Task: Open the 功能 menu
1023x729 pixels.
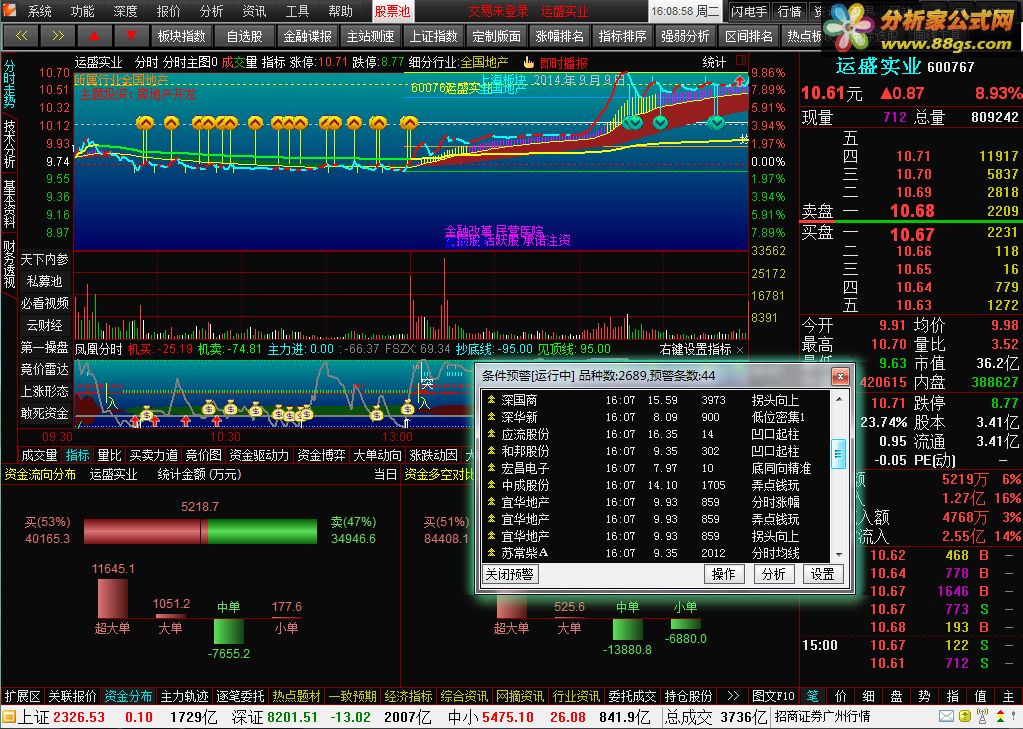Action: tap(82, 11)
